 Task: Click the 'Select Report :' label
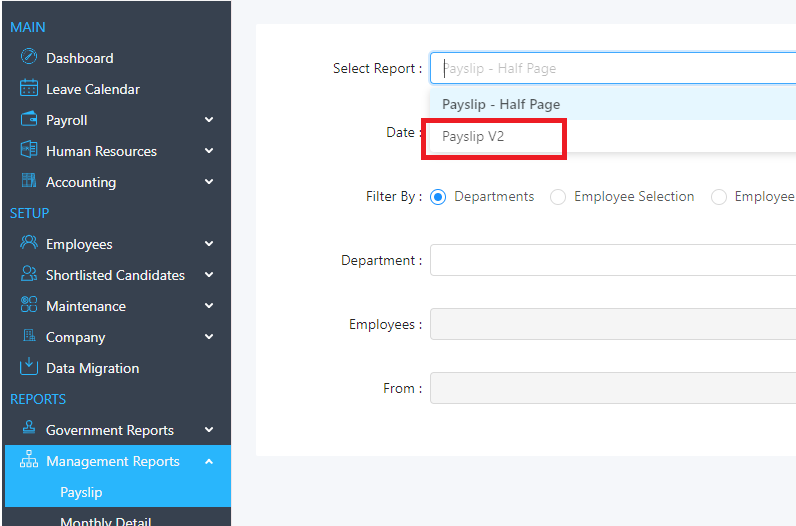point(377,68)
